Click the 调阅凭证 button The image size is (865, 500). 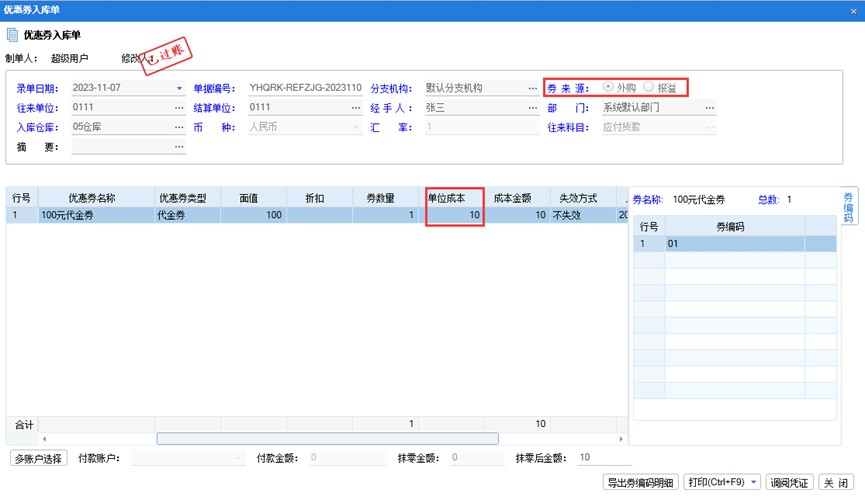[789, 482]
